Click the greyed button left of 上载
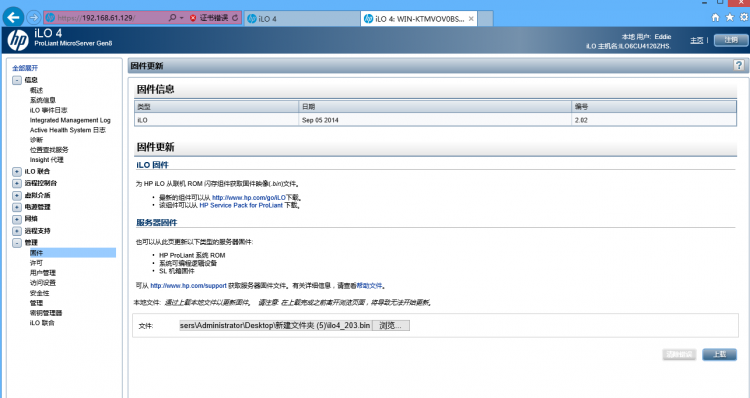 679,354
